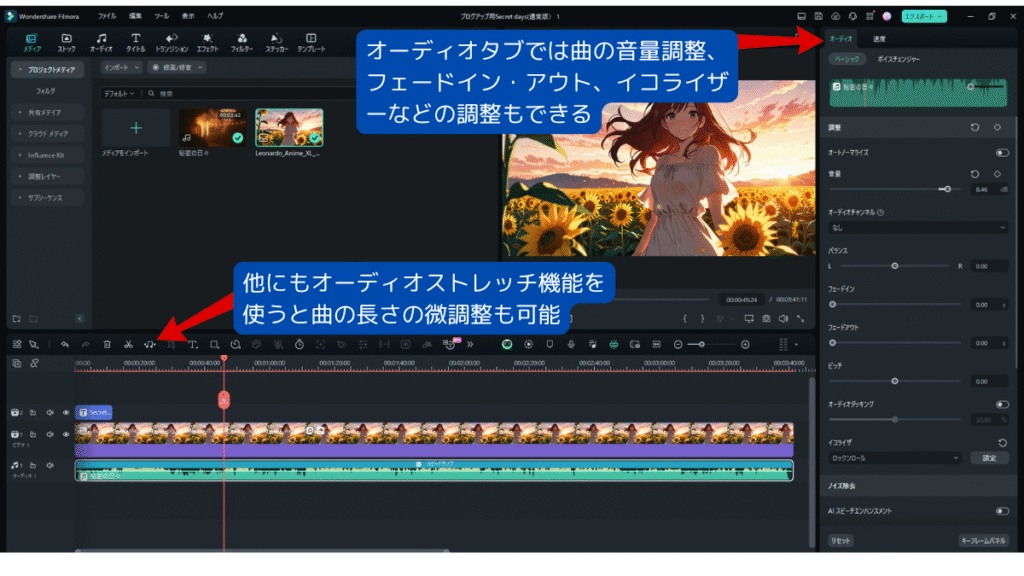Open the オーディオチャンネル dropdown showing なし
The height and width of the screenshot is (576, 1024).
point(918,228)
